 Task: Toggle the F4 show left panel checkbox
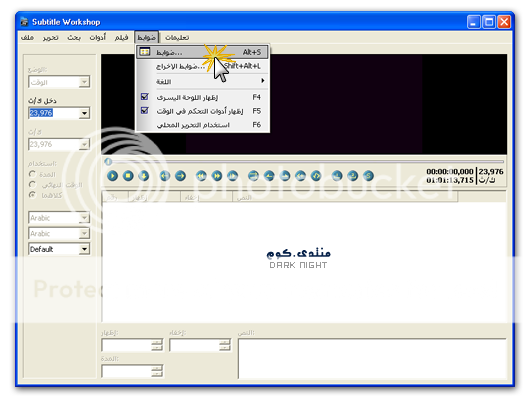145,97
